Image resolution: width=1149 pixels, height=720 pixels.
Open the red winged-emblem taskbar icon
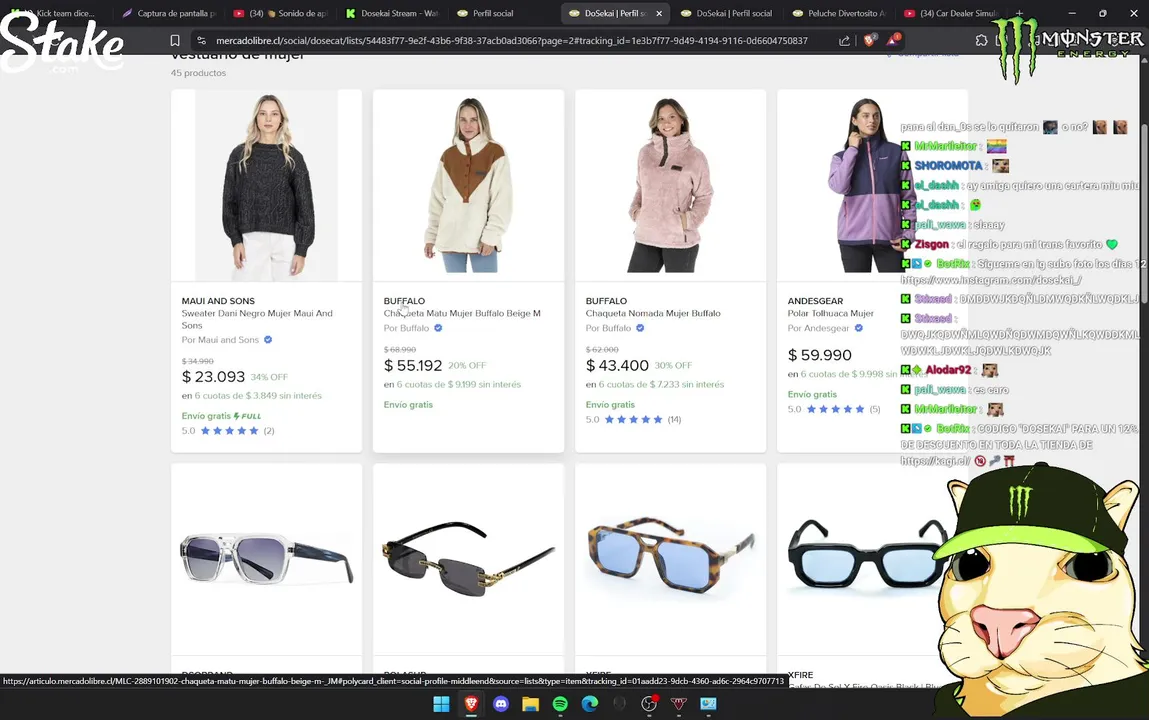coord(679,704)
